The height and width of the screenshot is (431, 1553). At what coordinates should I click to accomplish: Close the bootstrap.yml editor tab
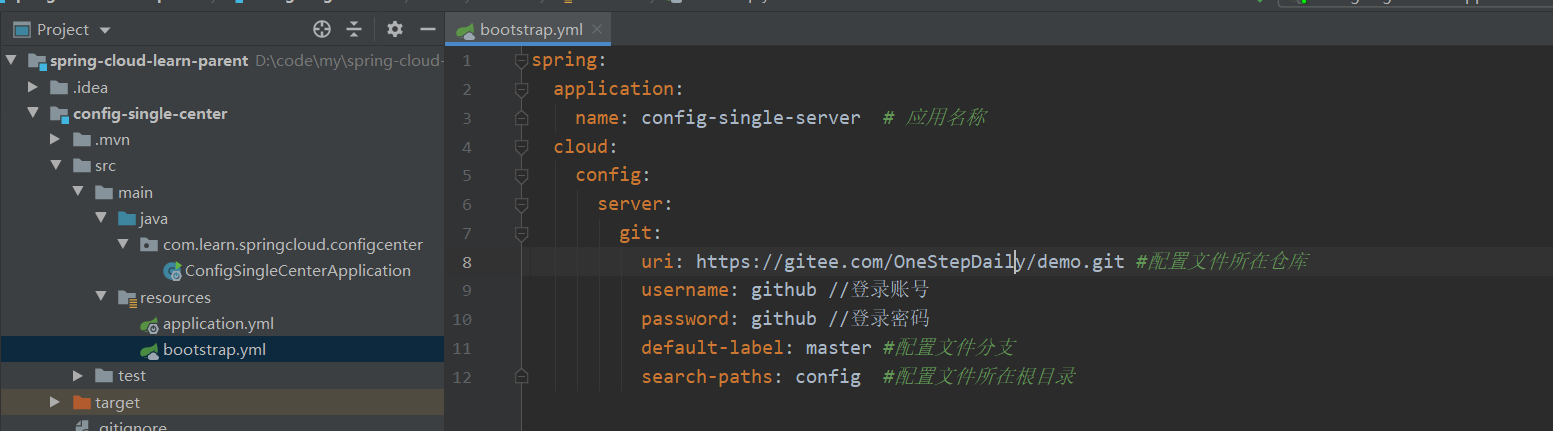coord(598,29)
